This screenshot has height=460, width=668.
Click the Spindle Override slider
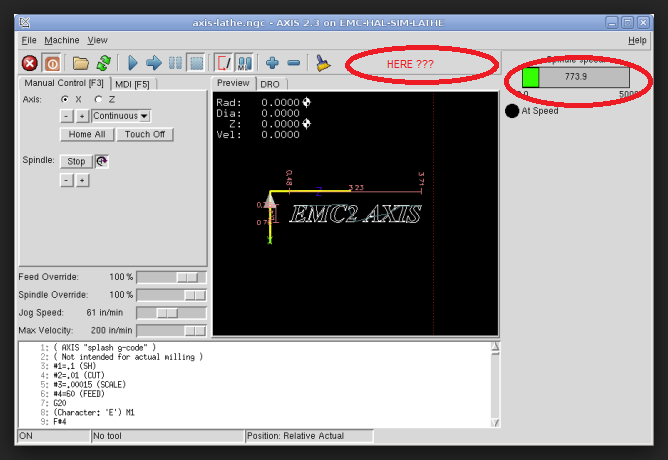[171, 295]
